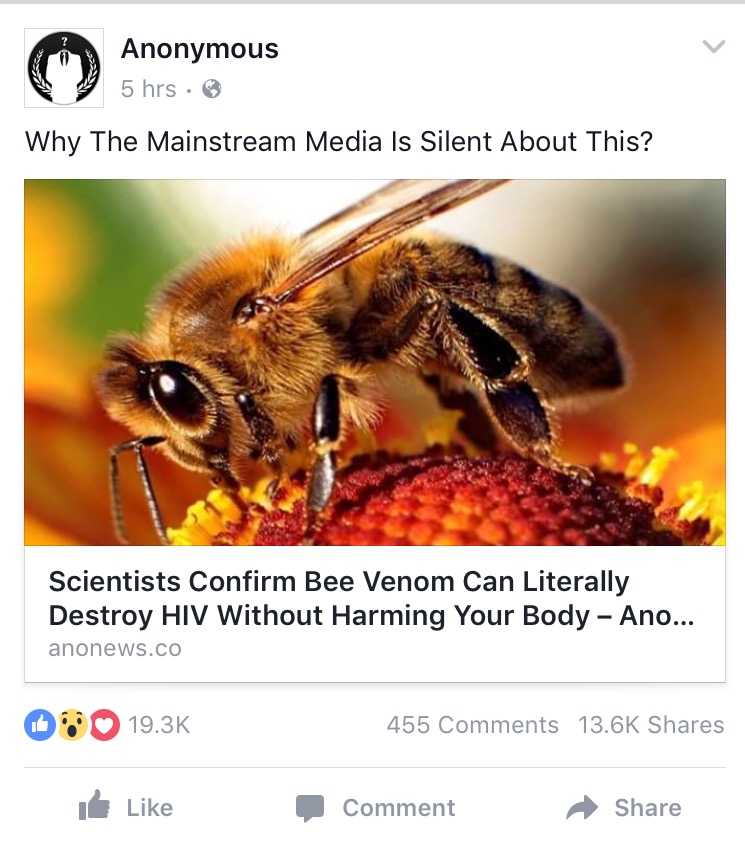
Task: Tap the Share arrow icon
Action: (582, 808)
